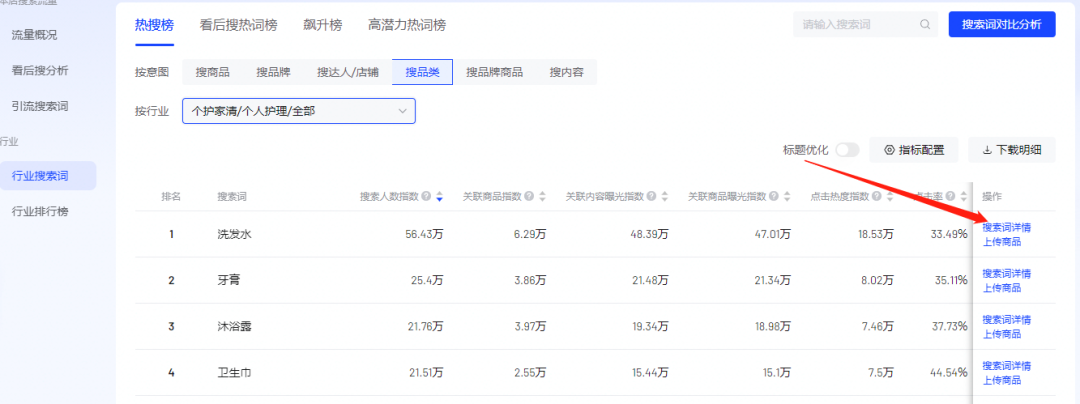Open 指标配置 metrics configuration
This screenshot has width=1080, height=404.
click(x=914, y=150)
